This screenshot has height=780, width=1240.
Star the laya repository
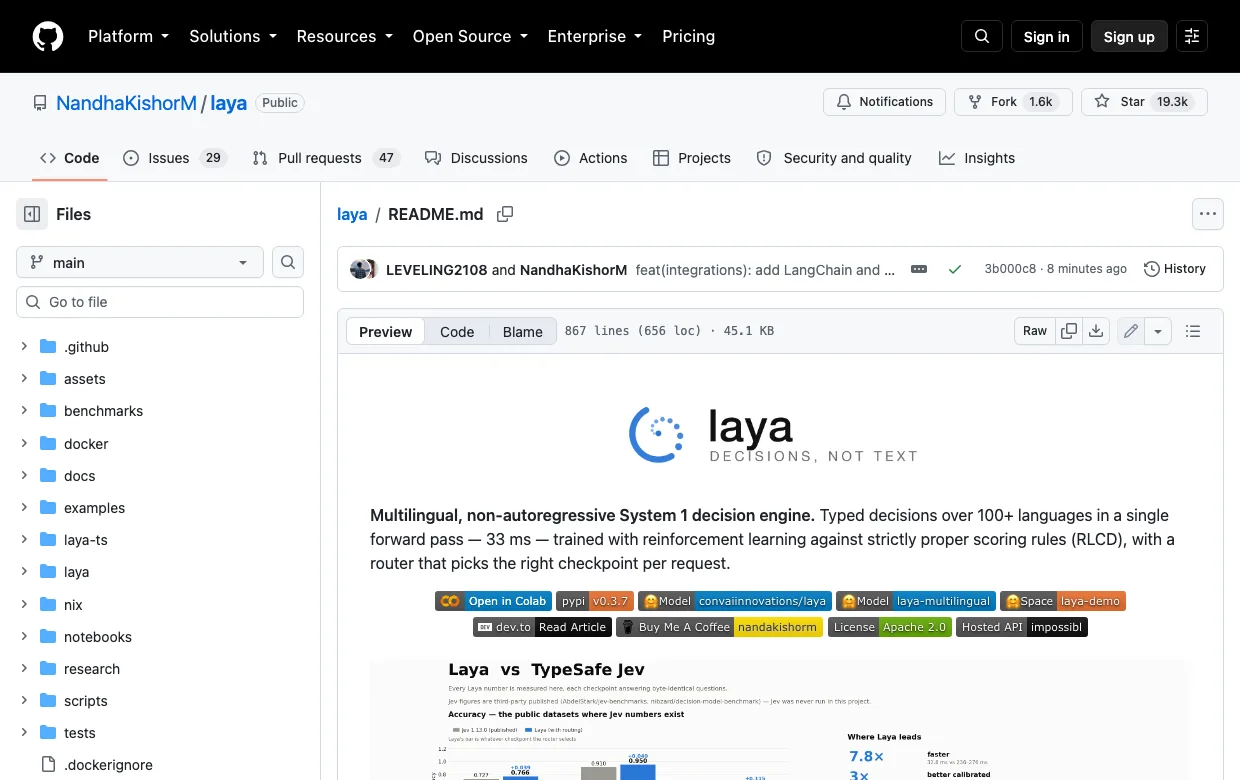pos(1144,102)
